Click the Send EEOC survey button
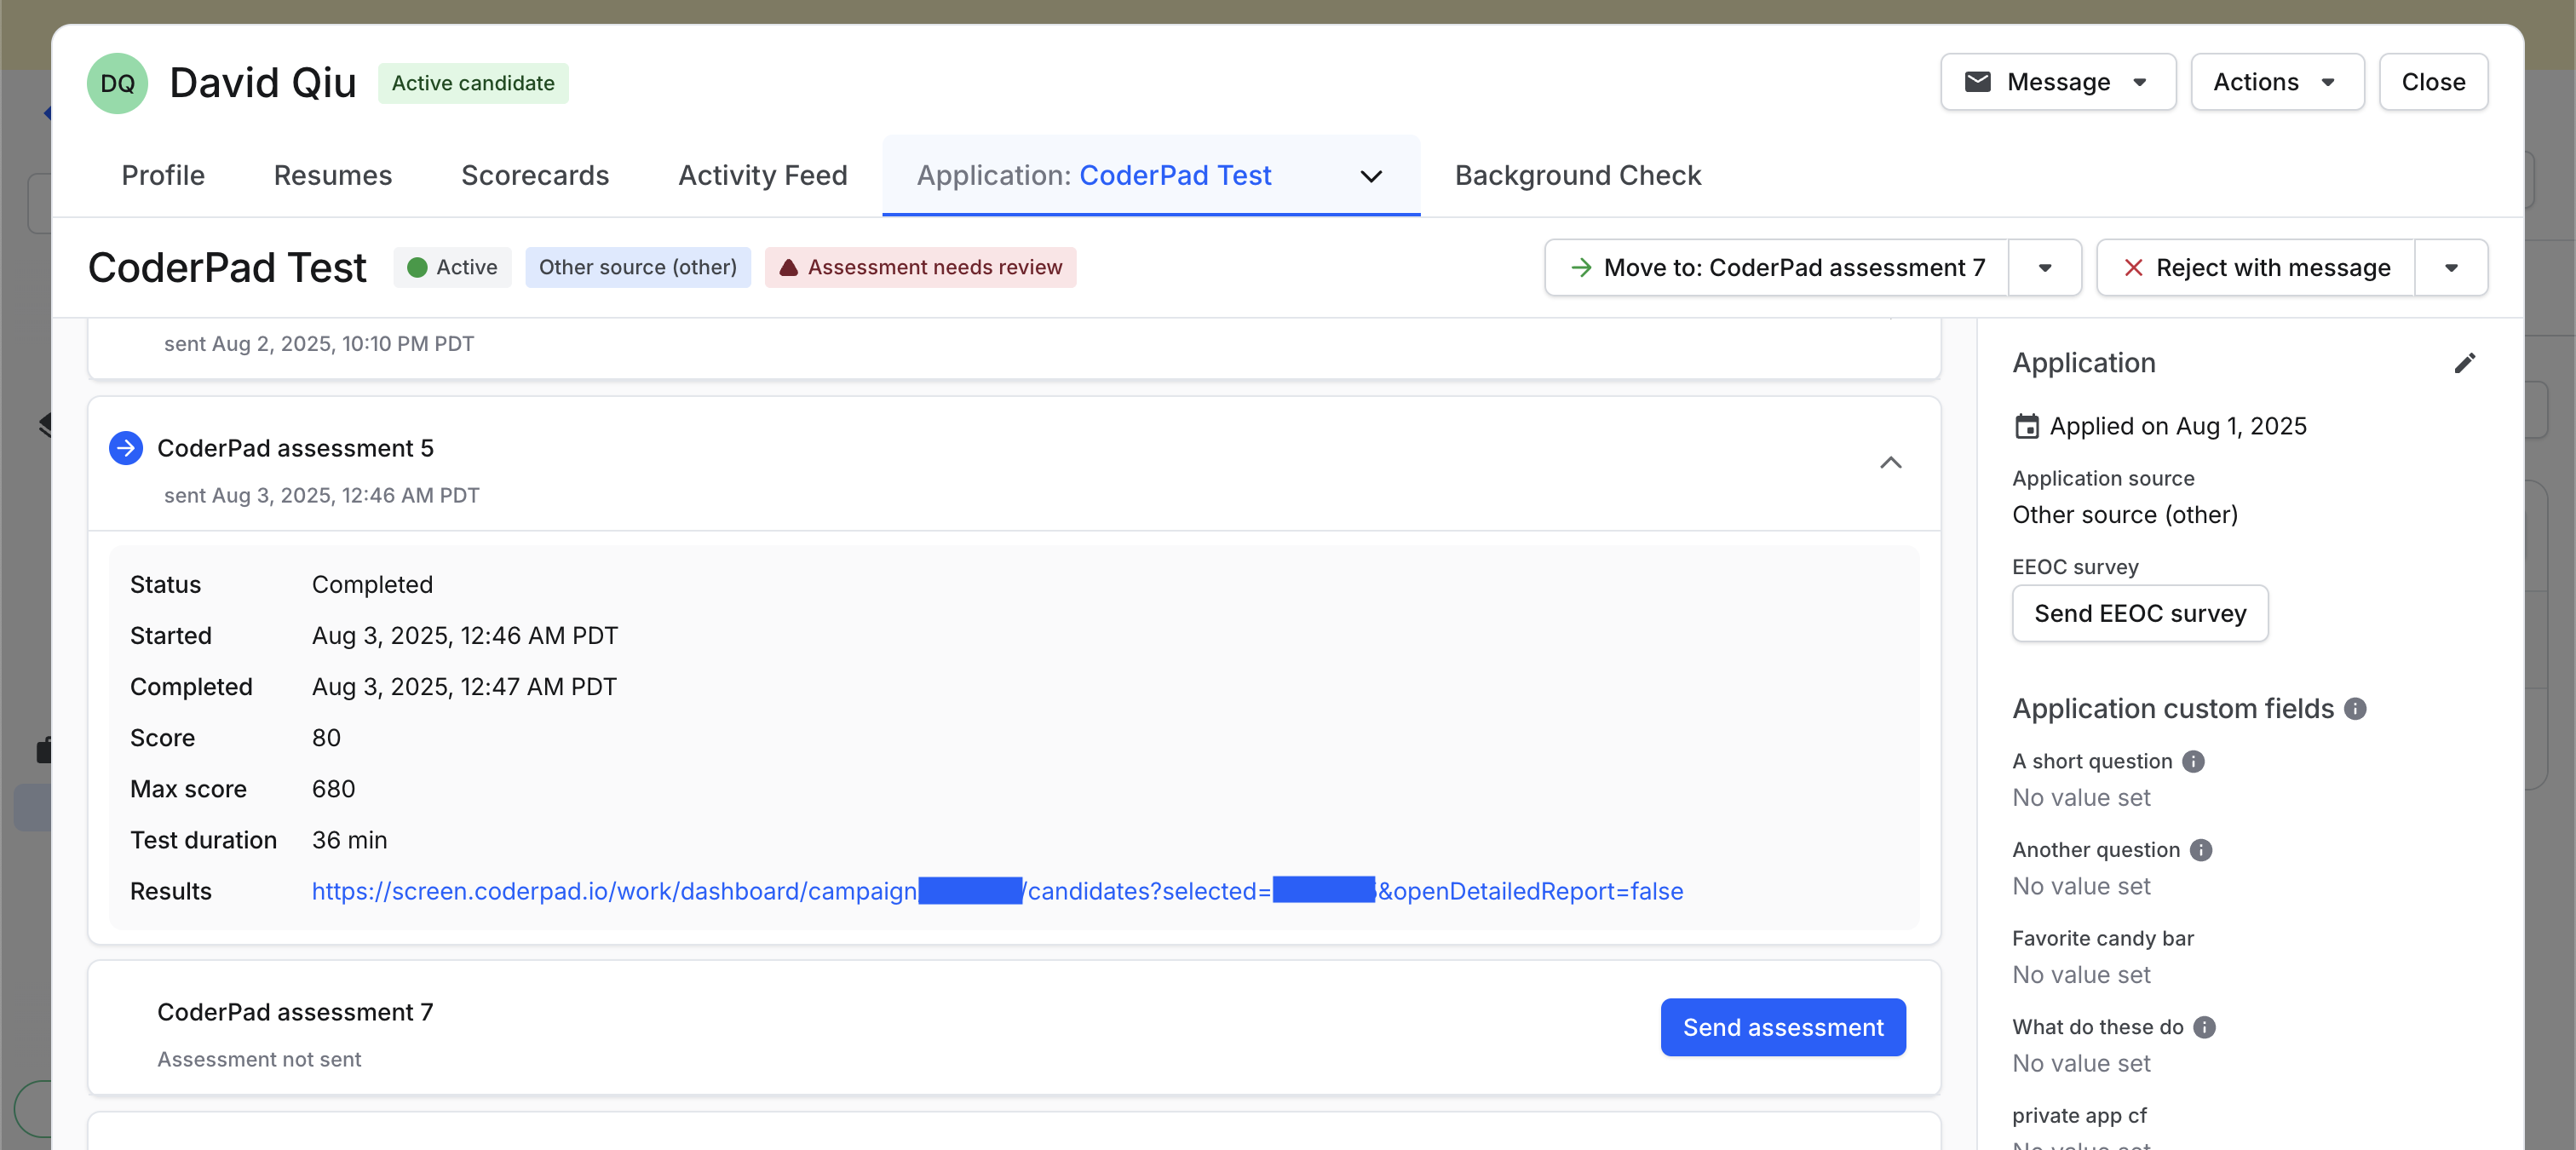 tap(2139, 614)
